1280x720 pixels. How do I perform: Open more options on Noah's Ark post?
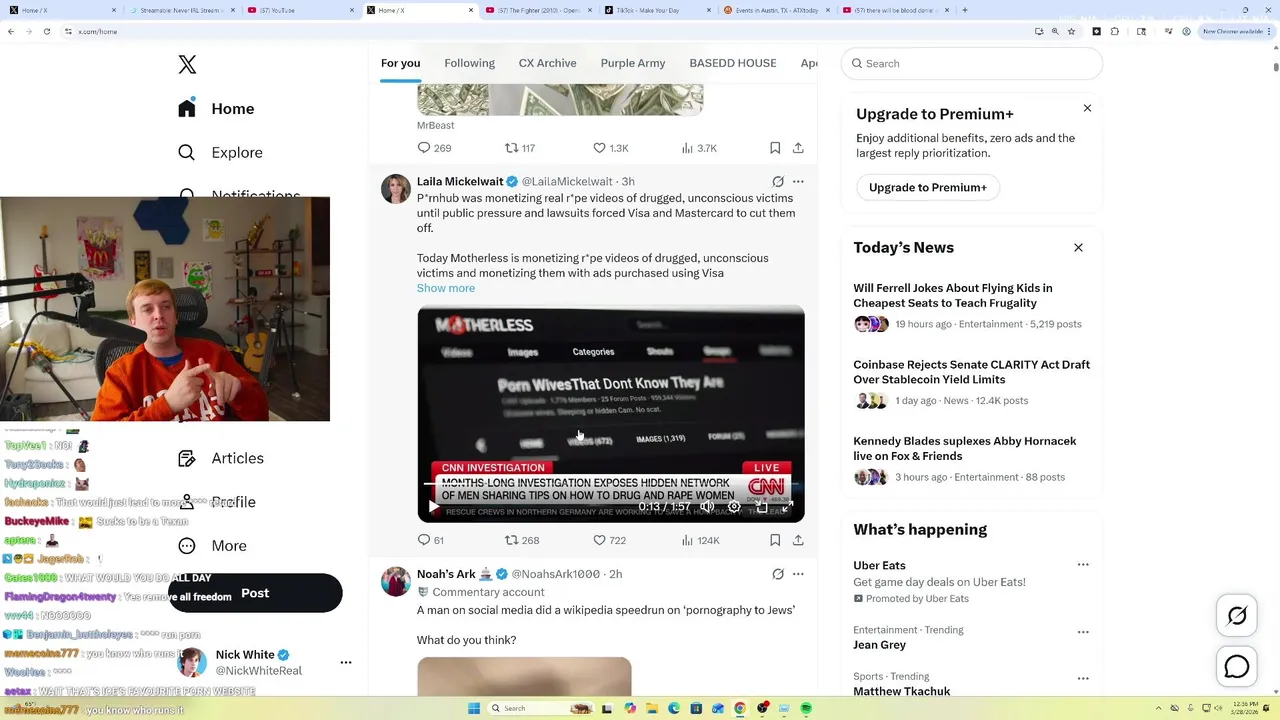(798, 574)
